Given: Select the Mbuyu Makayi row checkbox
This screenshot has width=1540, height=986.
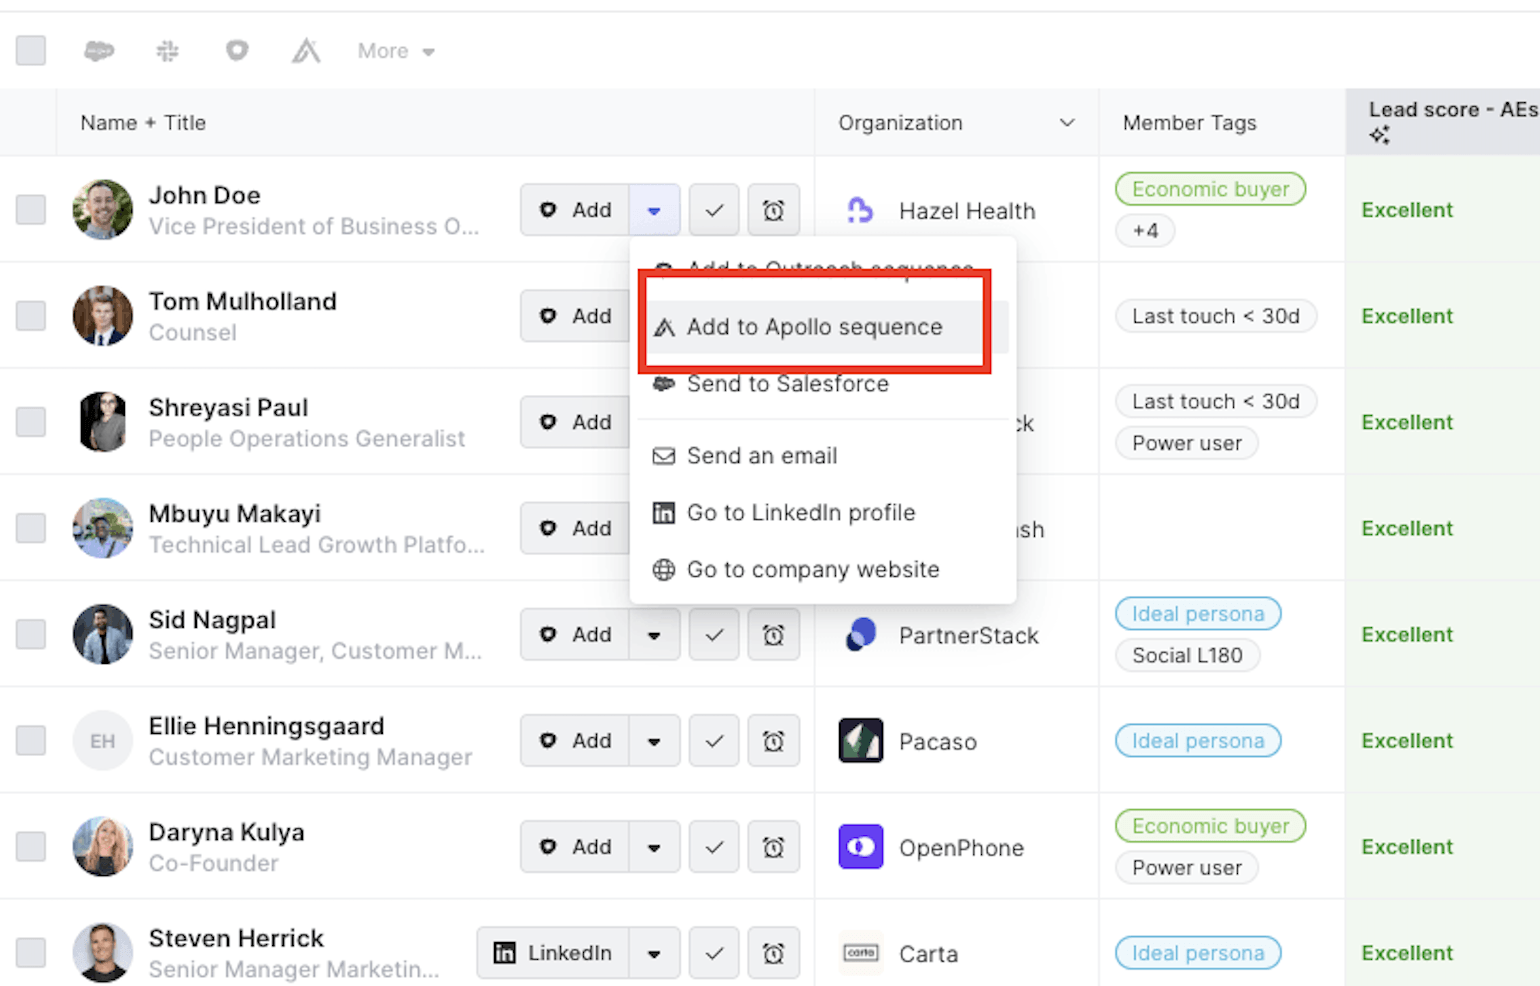Looking at the screenshot, I should [31, 528].
